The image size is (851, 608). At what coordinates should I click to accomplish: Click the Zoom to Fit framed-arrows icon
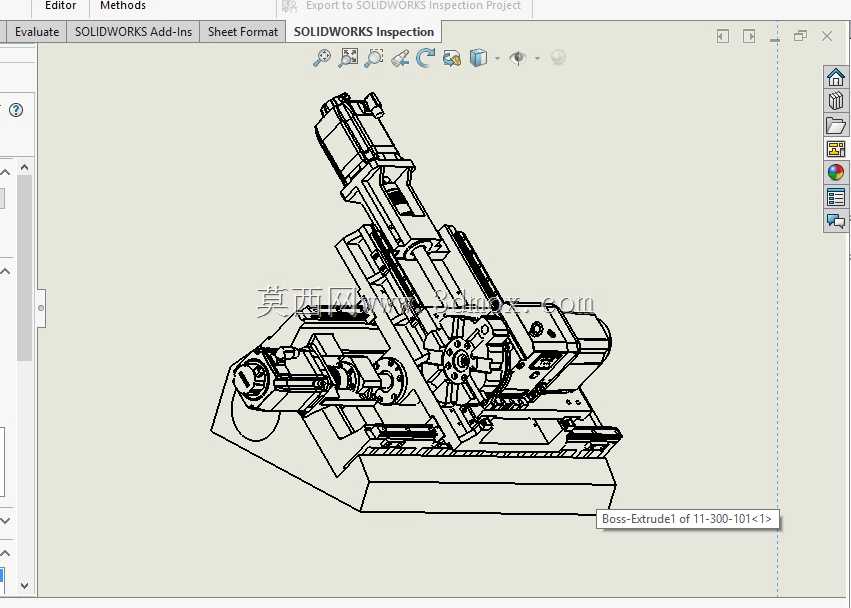tap(348, 58)
